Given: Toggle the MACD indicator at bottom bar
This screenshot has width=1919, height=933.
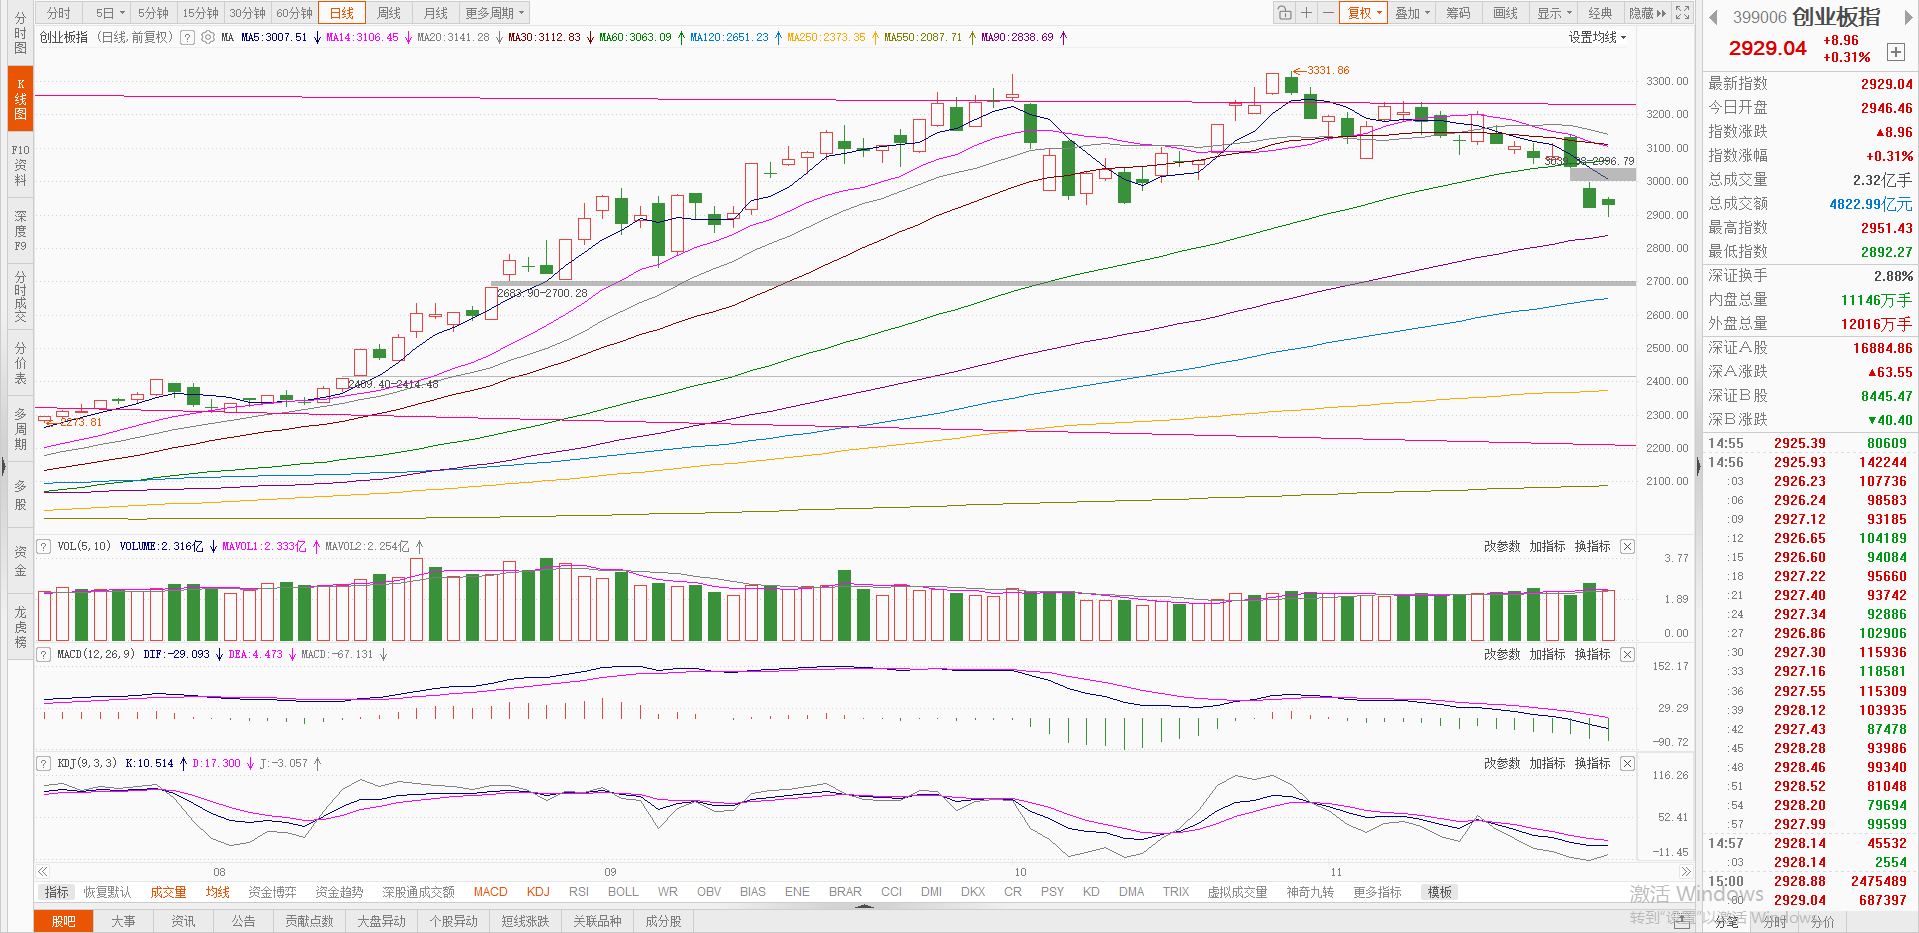Looking at the screenshot, I should point(490,892).
